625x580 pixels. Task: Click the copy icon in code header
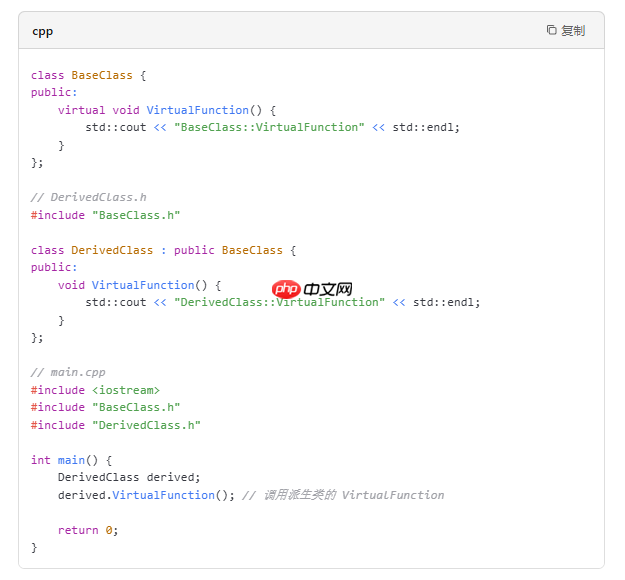click(551, 30)
